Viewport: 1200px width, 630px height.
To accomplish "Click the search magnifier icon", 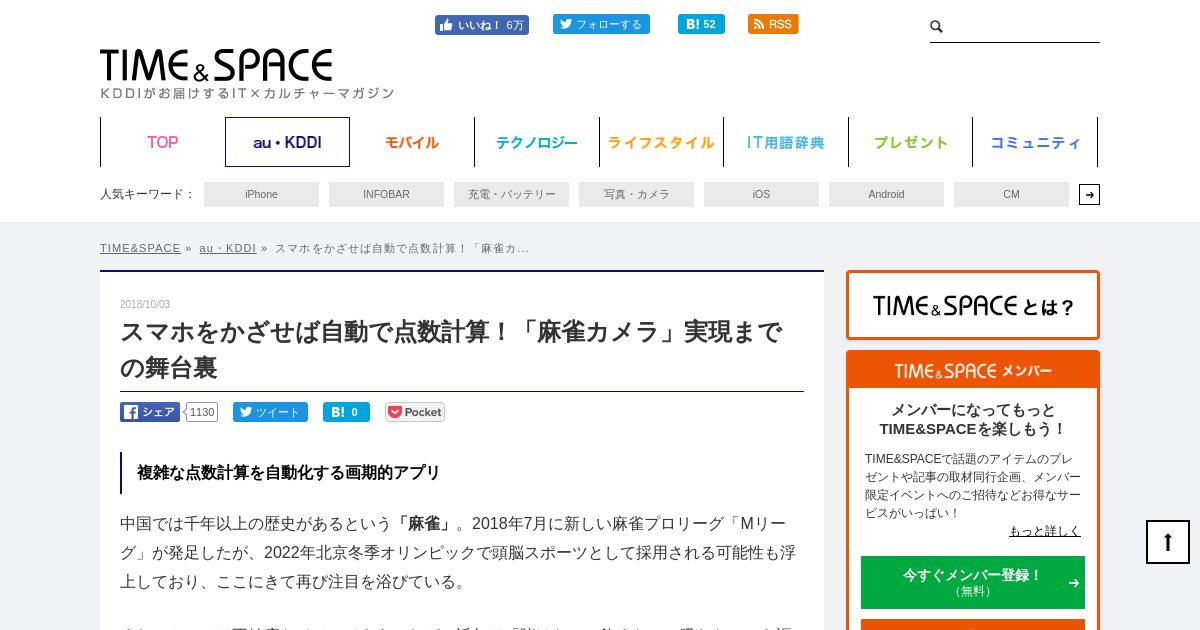I will pos(936,26).
